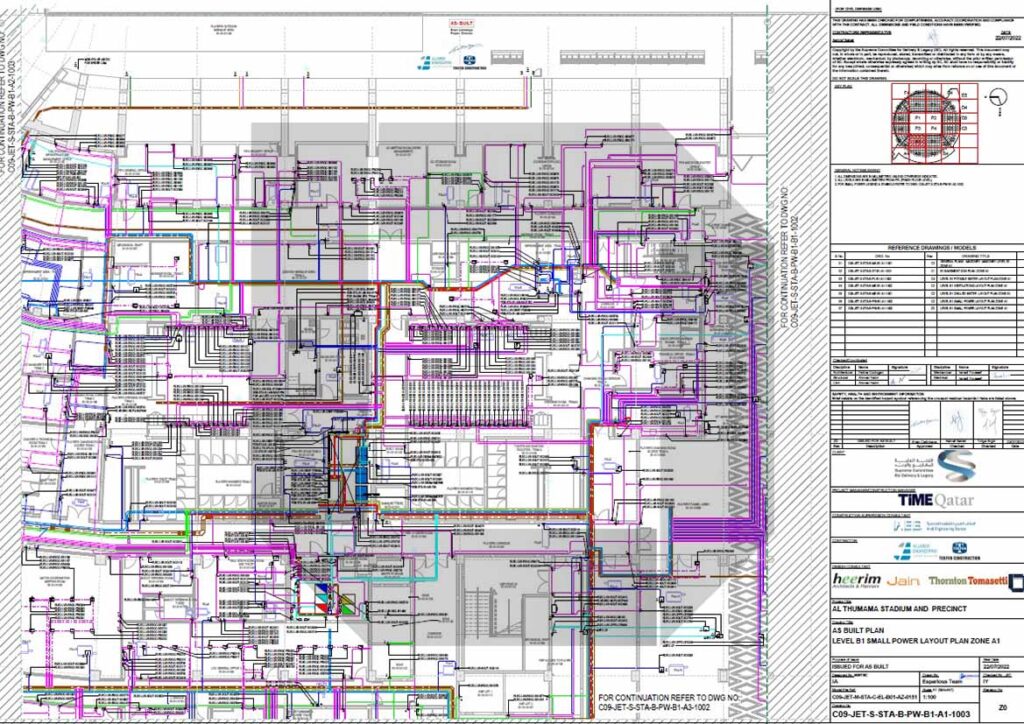Click the Thornton Tomasetti logo
This screenshot has width=1024, height=724.
pyautogui.click(x=967, y=582)
